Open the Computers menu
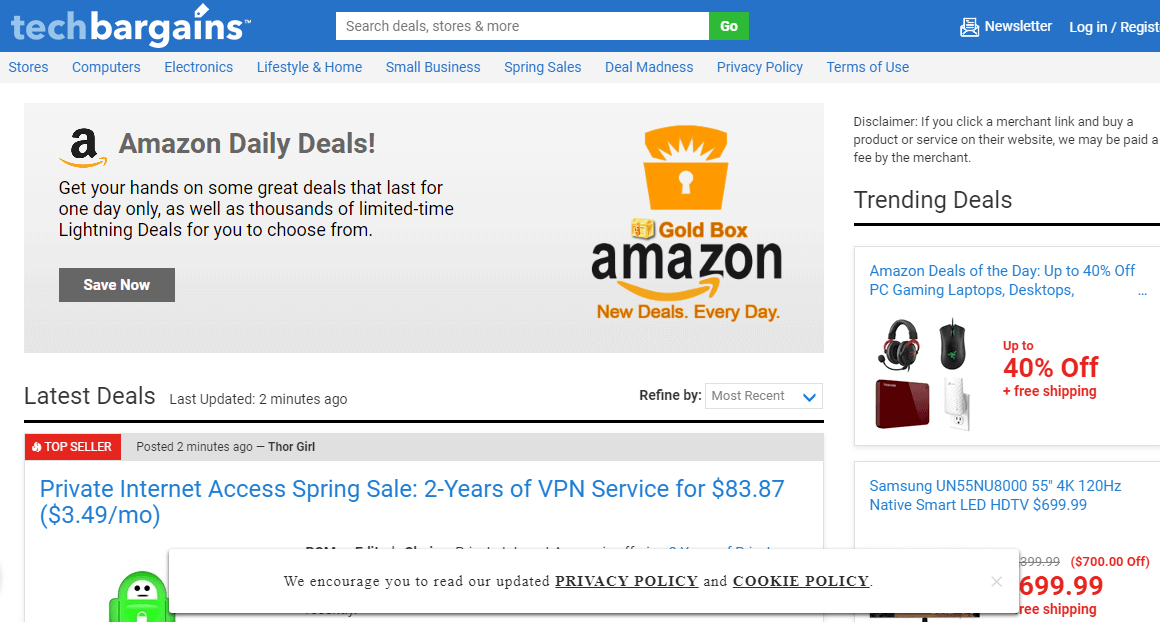The width and height of the screenshot is (1160, 622). click(x=106, y=67)
